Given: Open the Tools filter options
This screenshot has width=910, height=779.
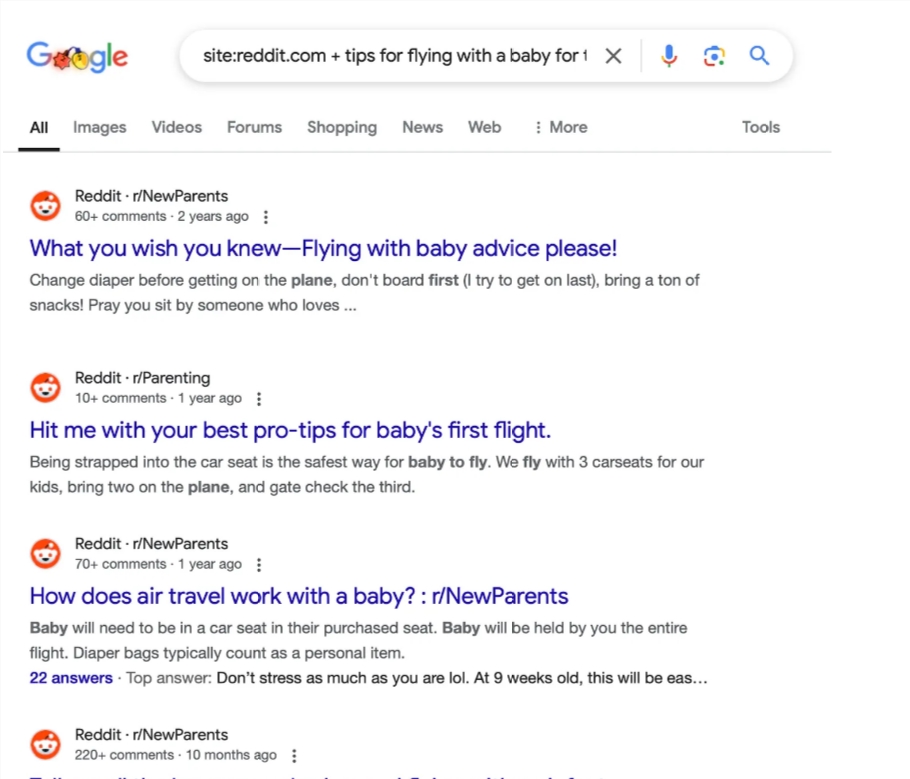Looking at the screenshot, I should coord(761,127).
